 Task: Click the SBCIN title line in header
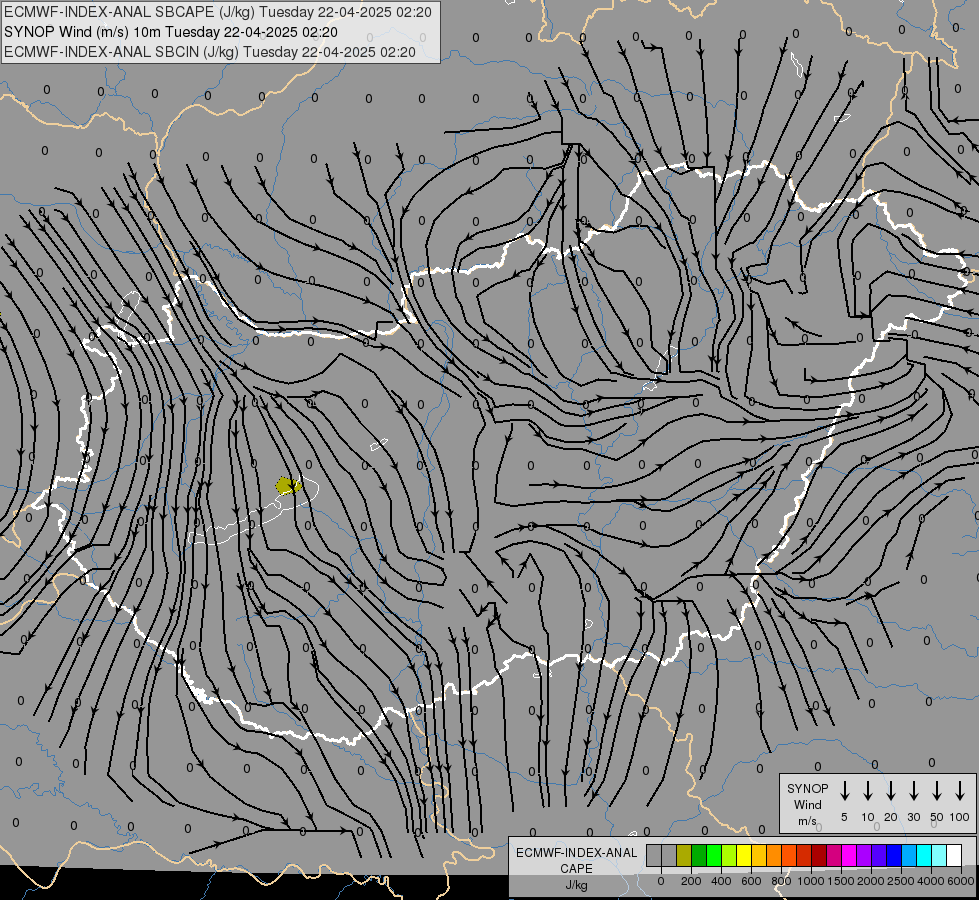[210, 52]
